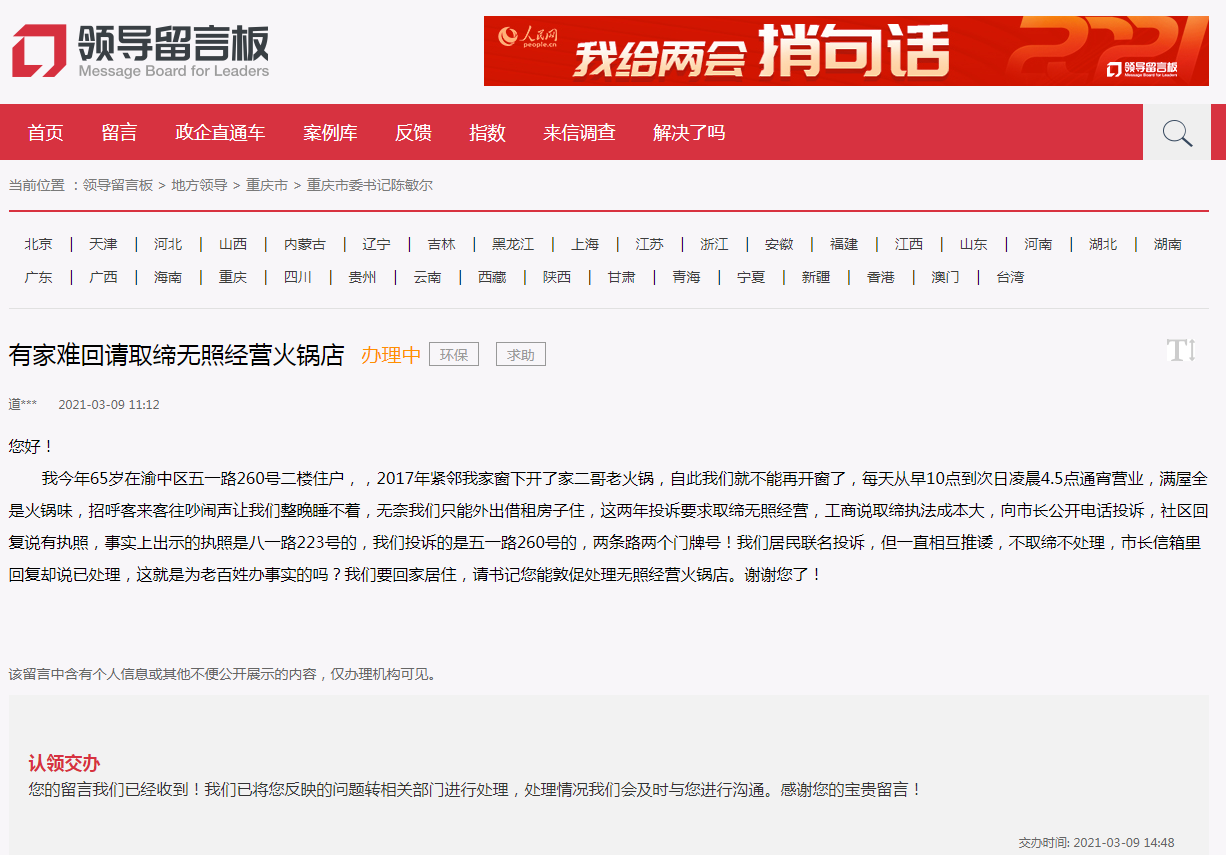Select 北京 from province list

coord(39,244)
